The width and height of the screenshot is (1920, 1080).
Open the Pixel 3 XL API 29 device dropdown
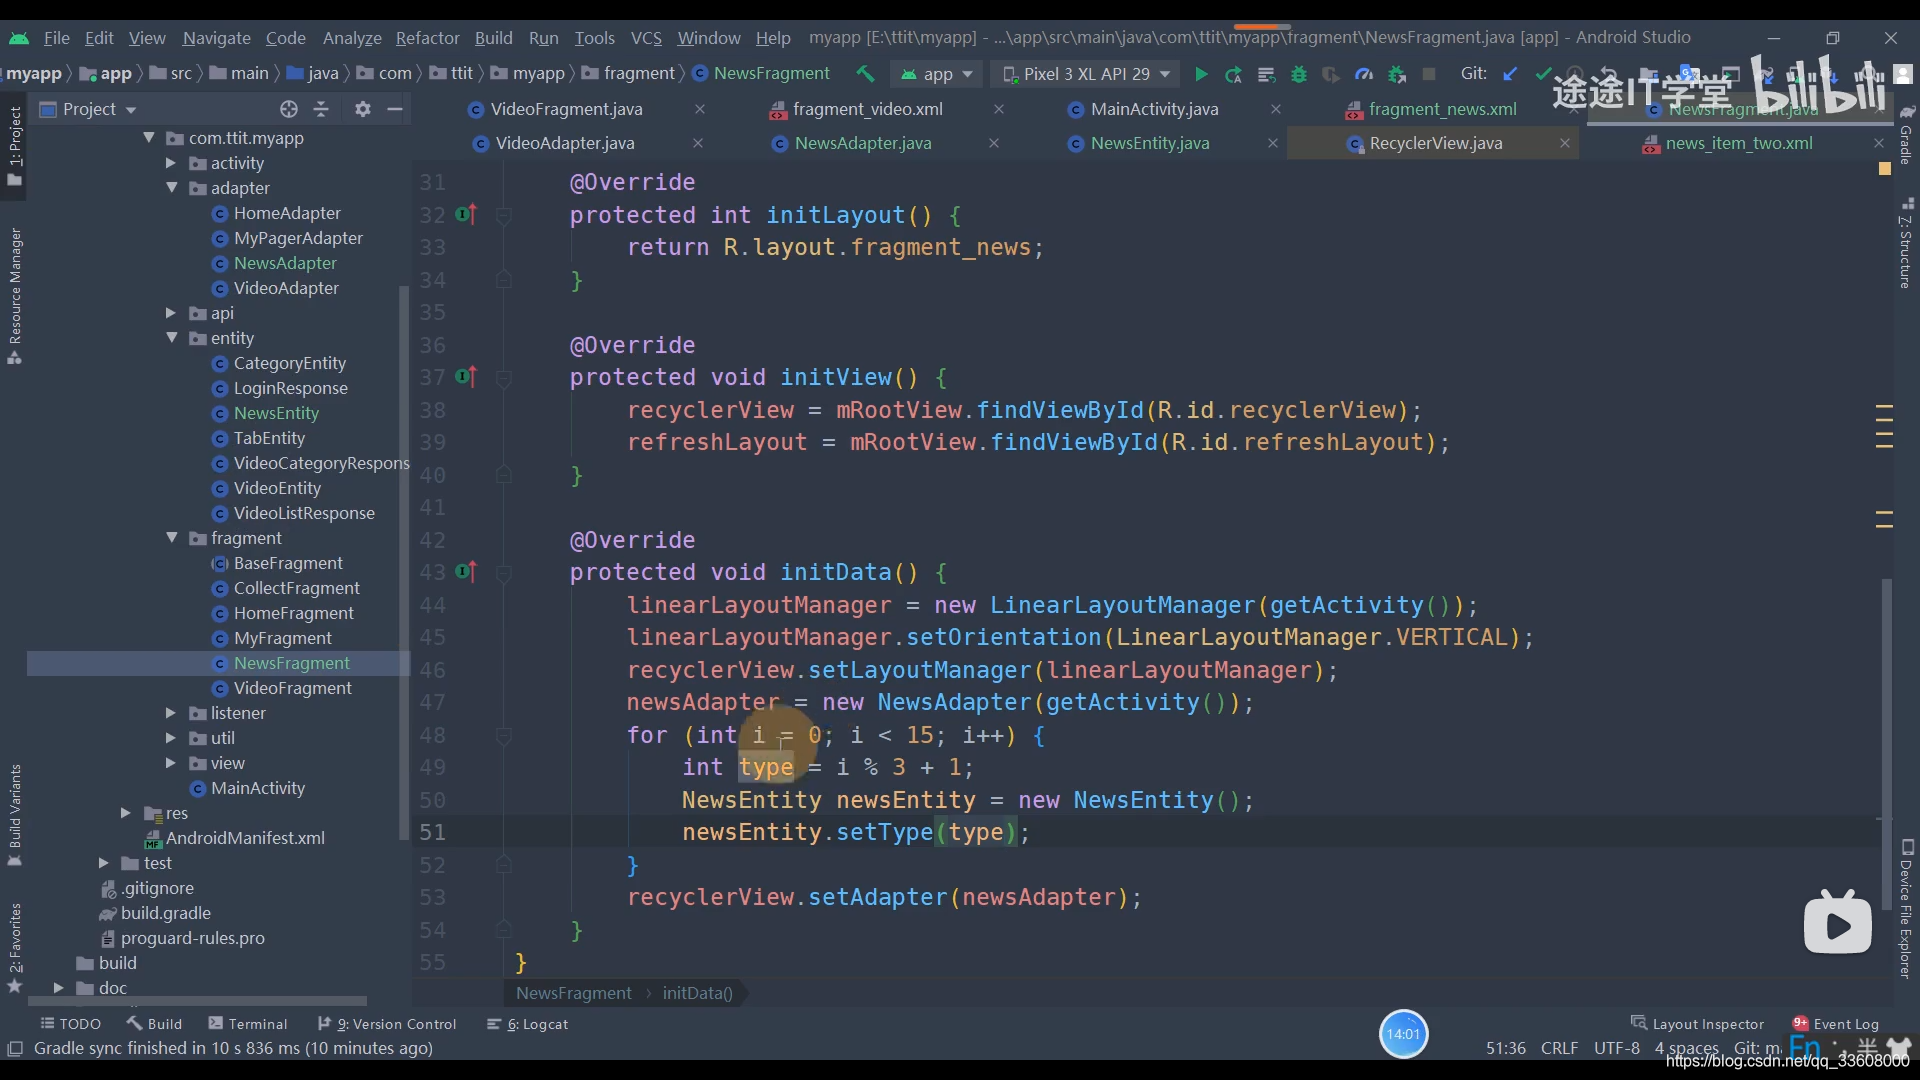coord(1085,74)
